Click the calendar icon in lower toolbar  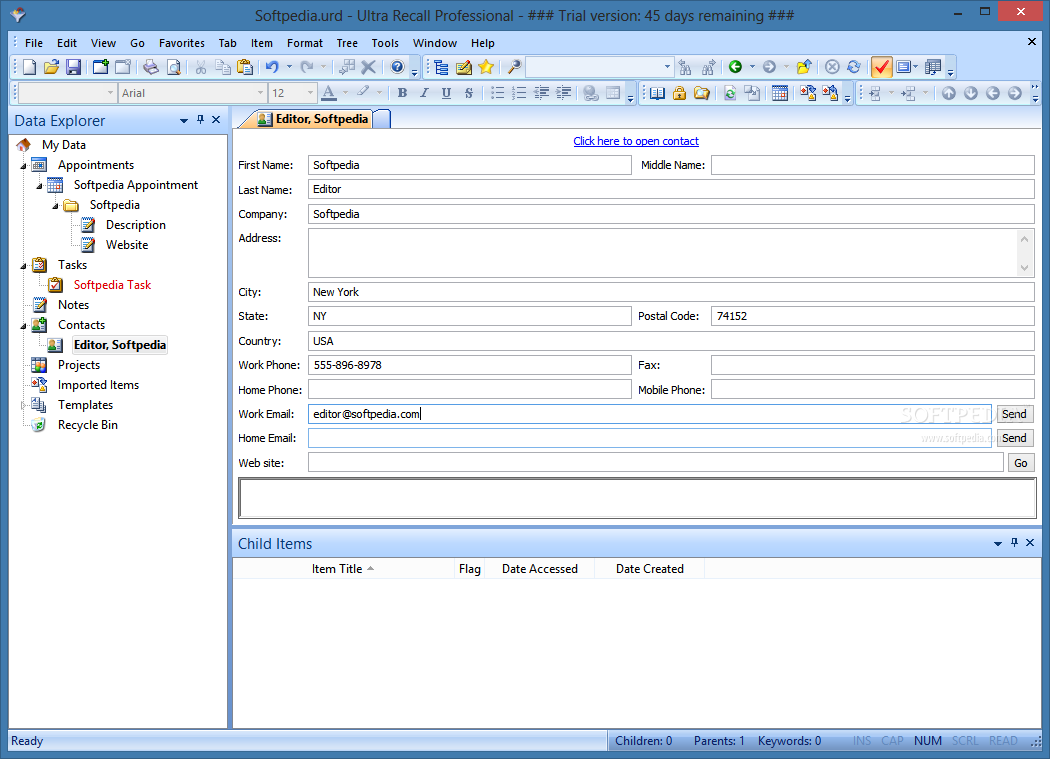click(x=779, y=93)
